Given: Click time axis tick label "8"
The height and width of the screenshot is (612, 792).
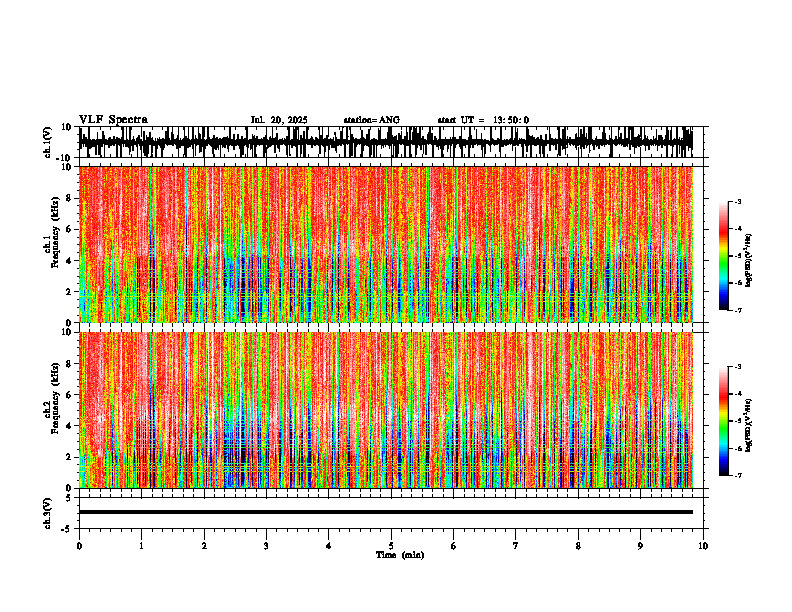Looking at the screenshot, I should tap(578, 546).
